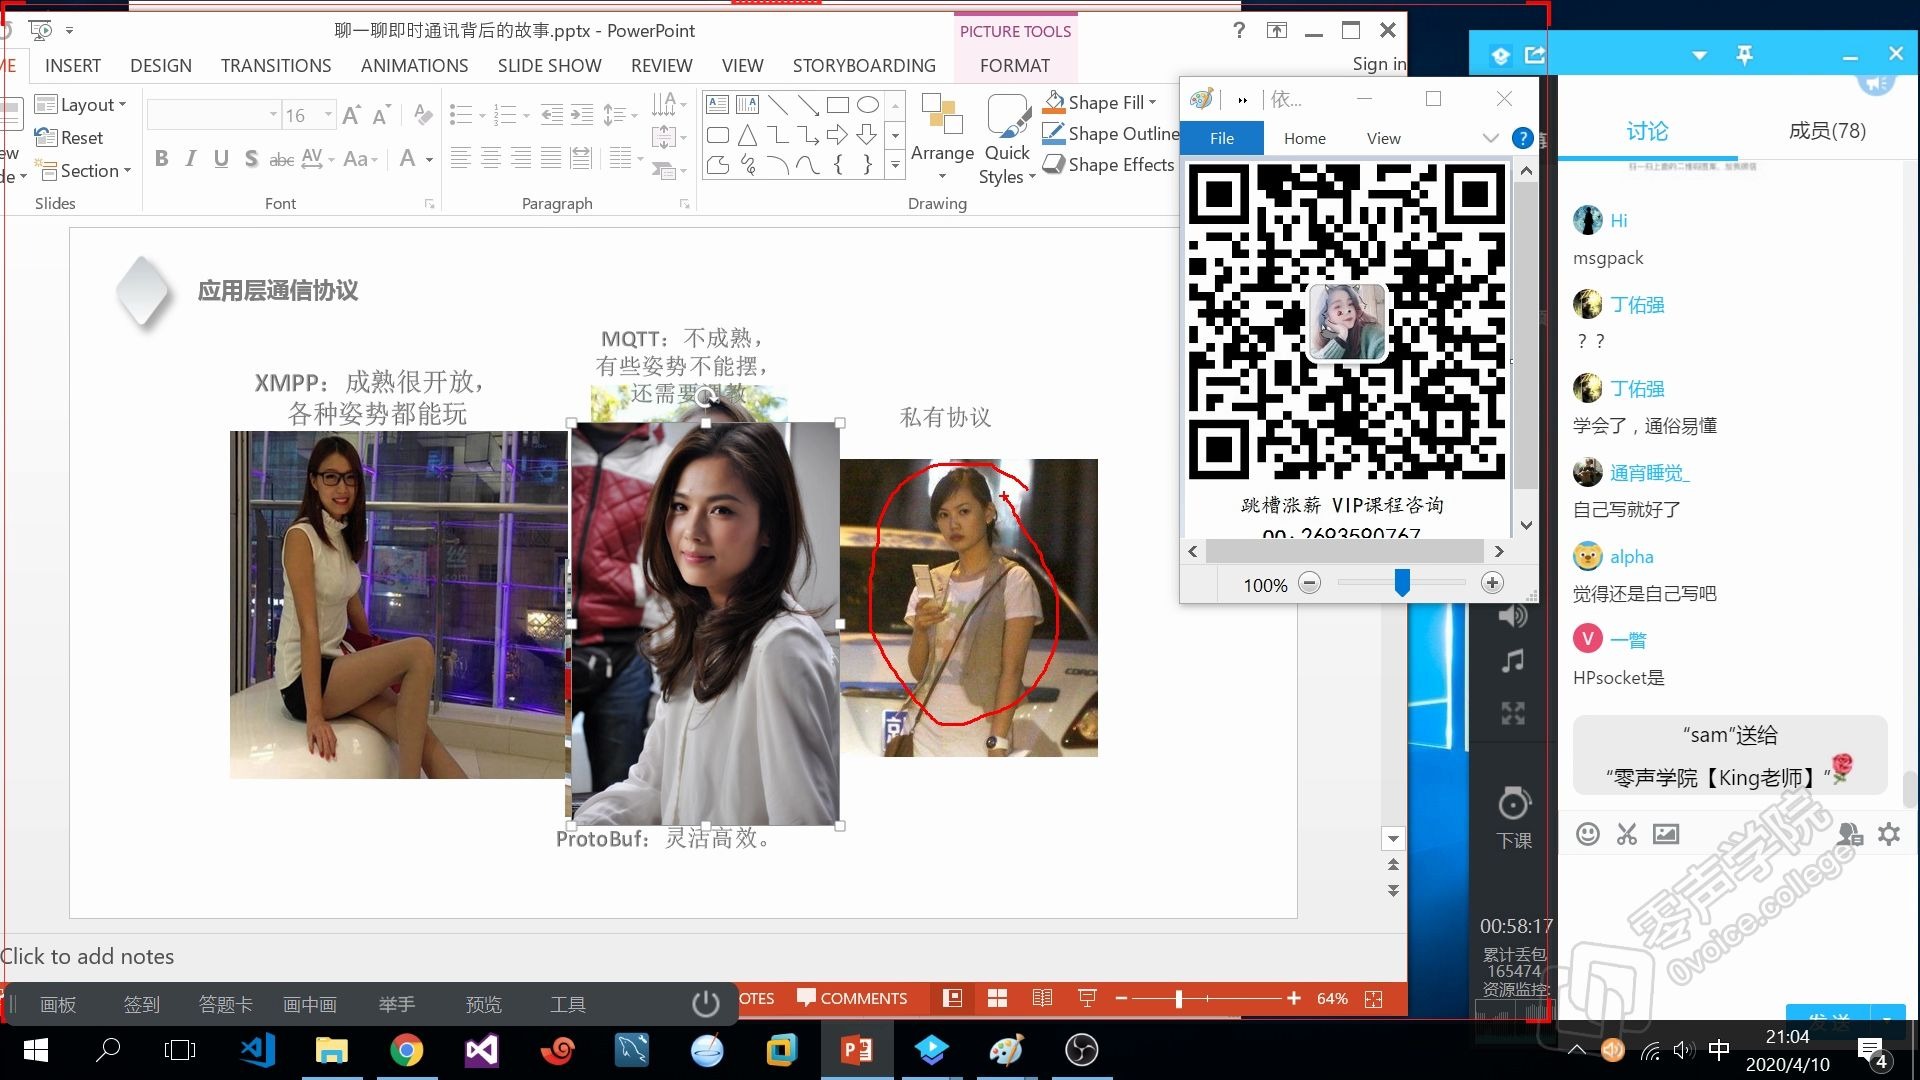
Task: Increase list indent level
Action: 582,115
